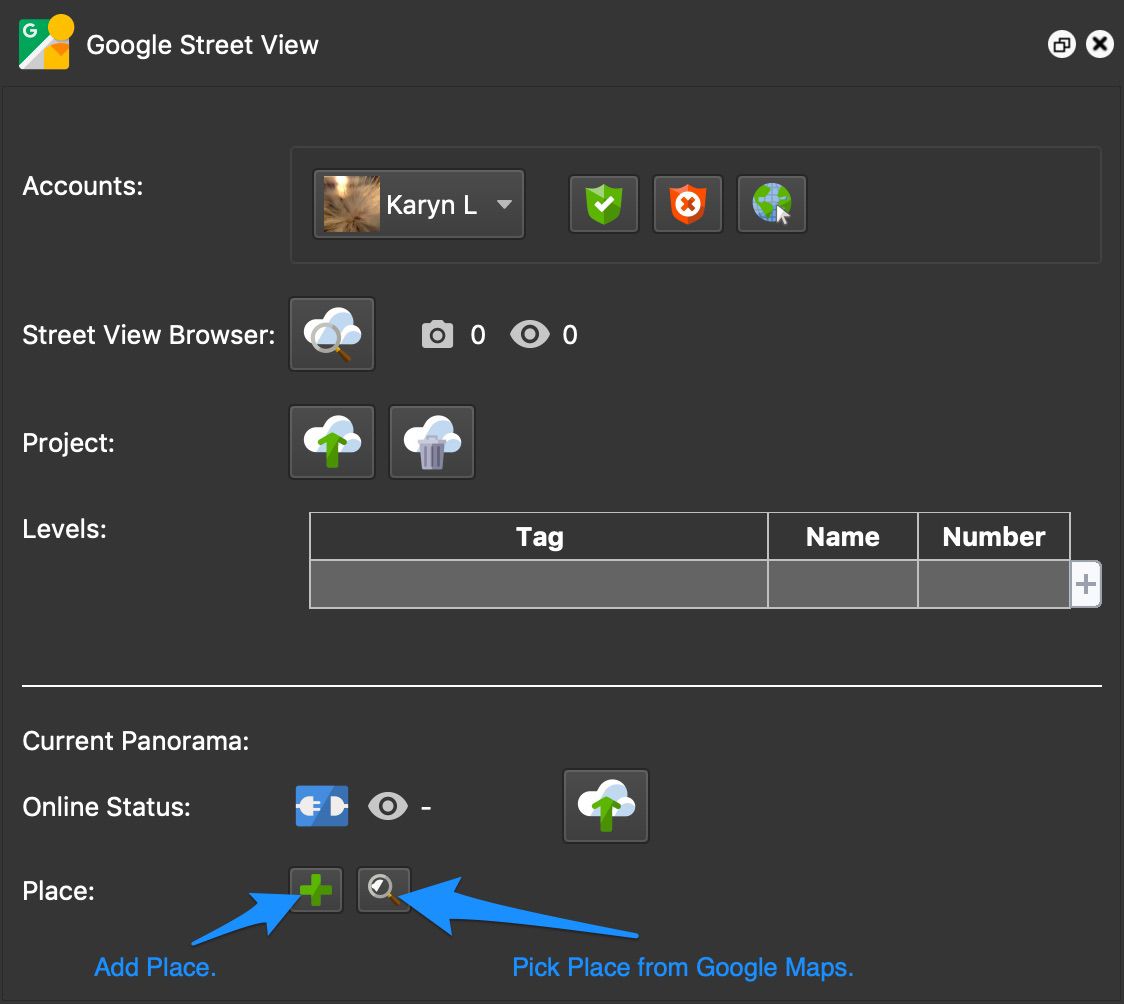Click the Karyn L account avatar thumbnail
Screen dimensions: 1124x1004
click(351, 205)
